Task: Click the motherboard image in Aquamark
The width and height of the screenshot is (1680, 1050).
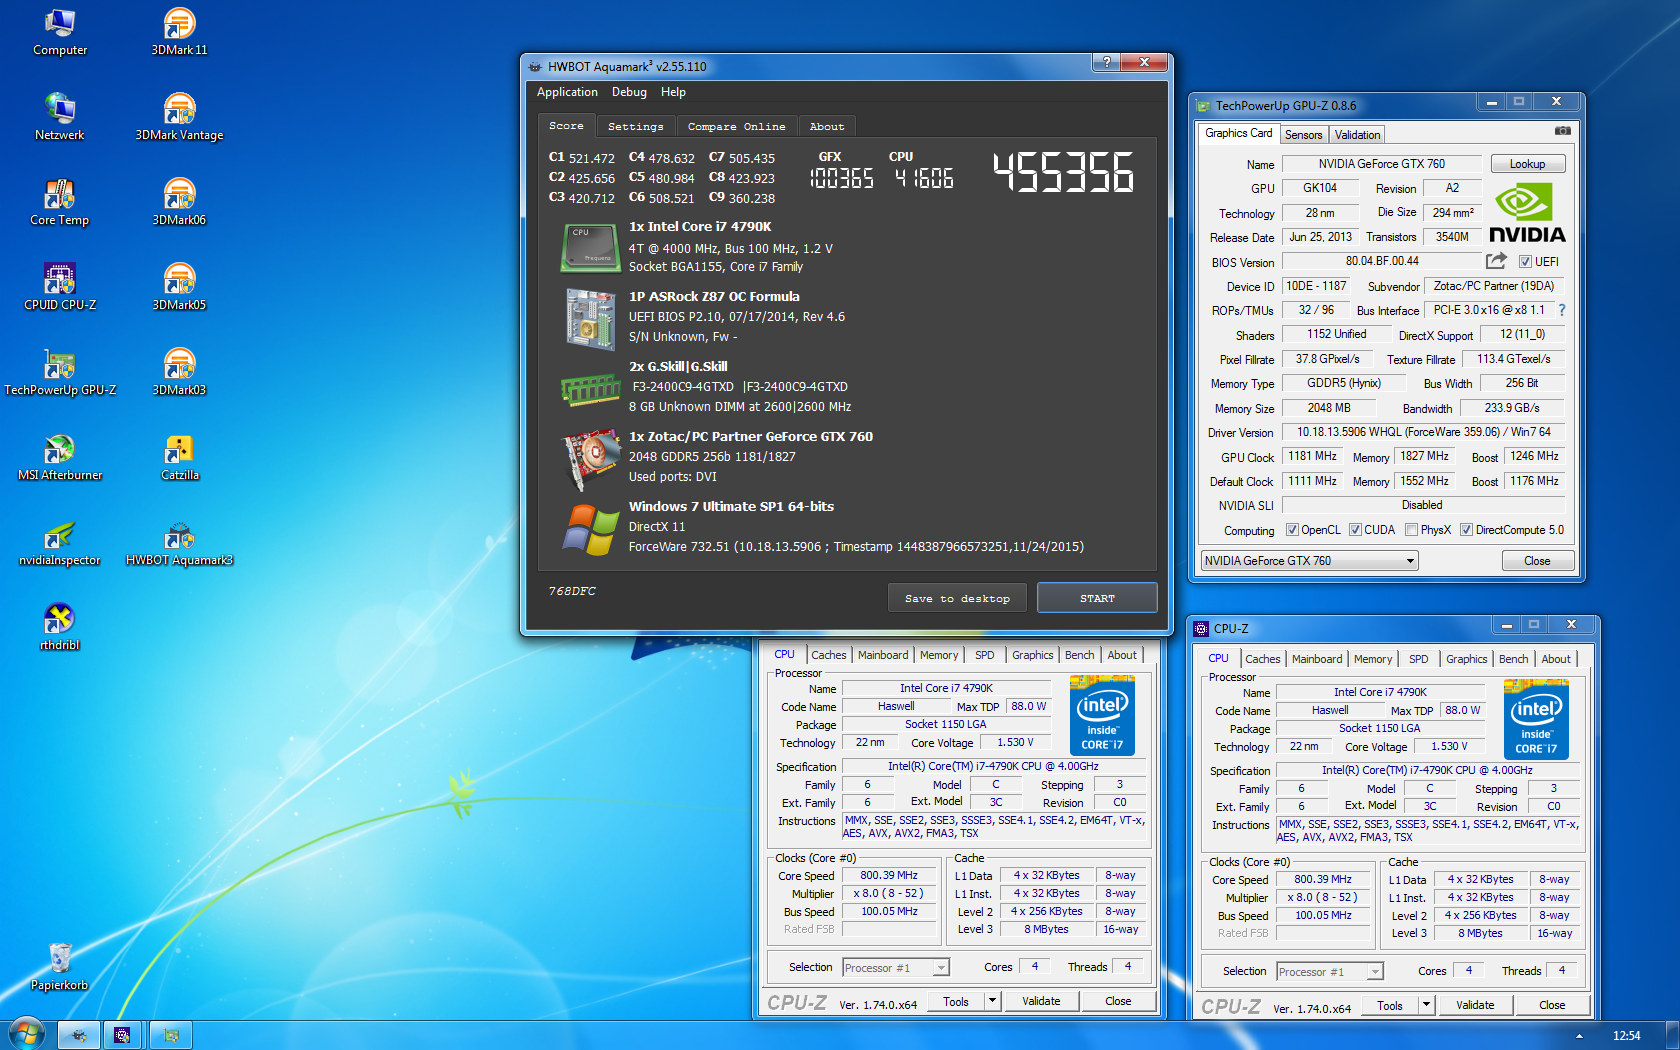Action: (590, 319)
